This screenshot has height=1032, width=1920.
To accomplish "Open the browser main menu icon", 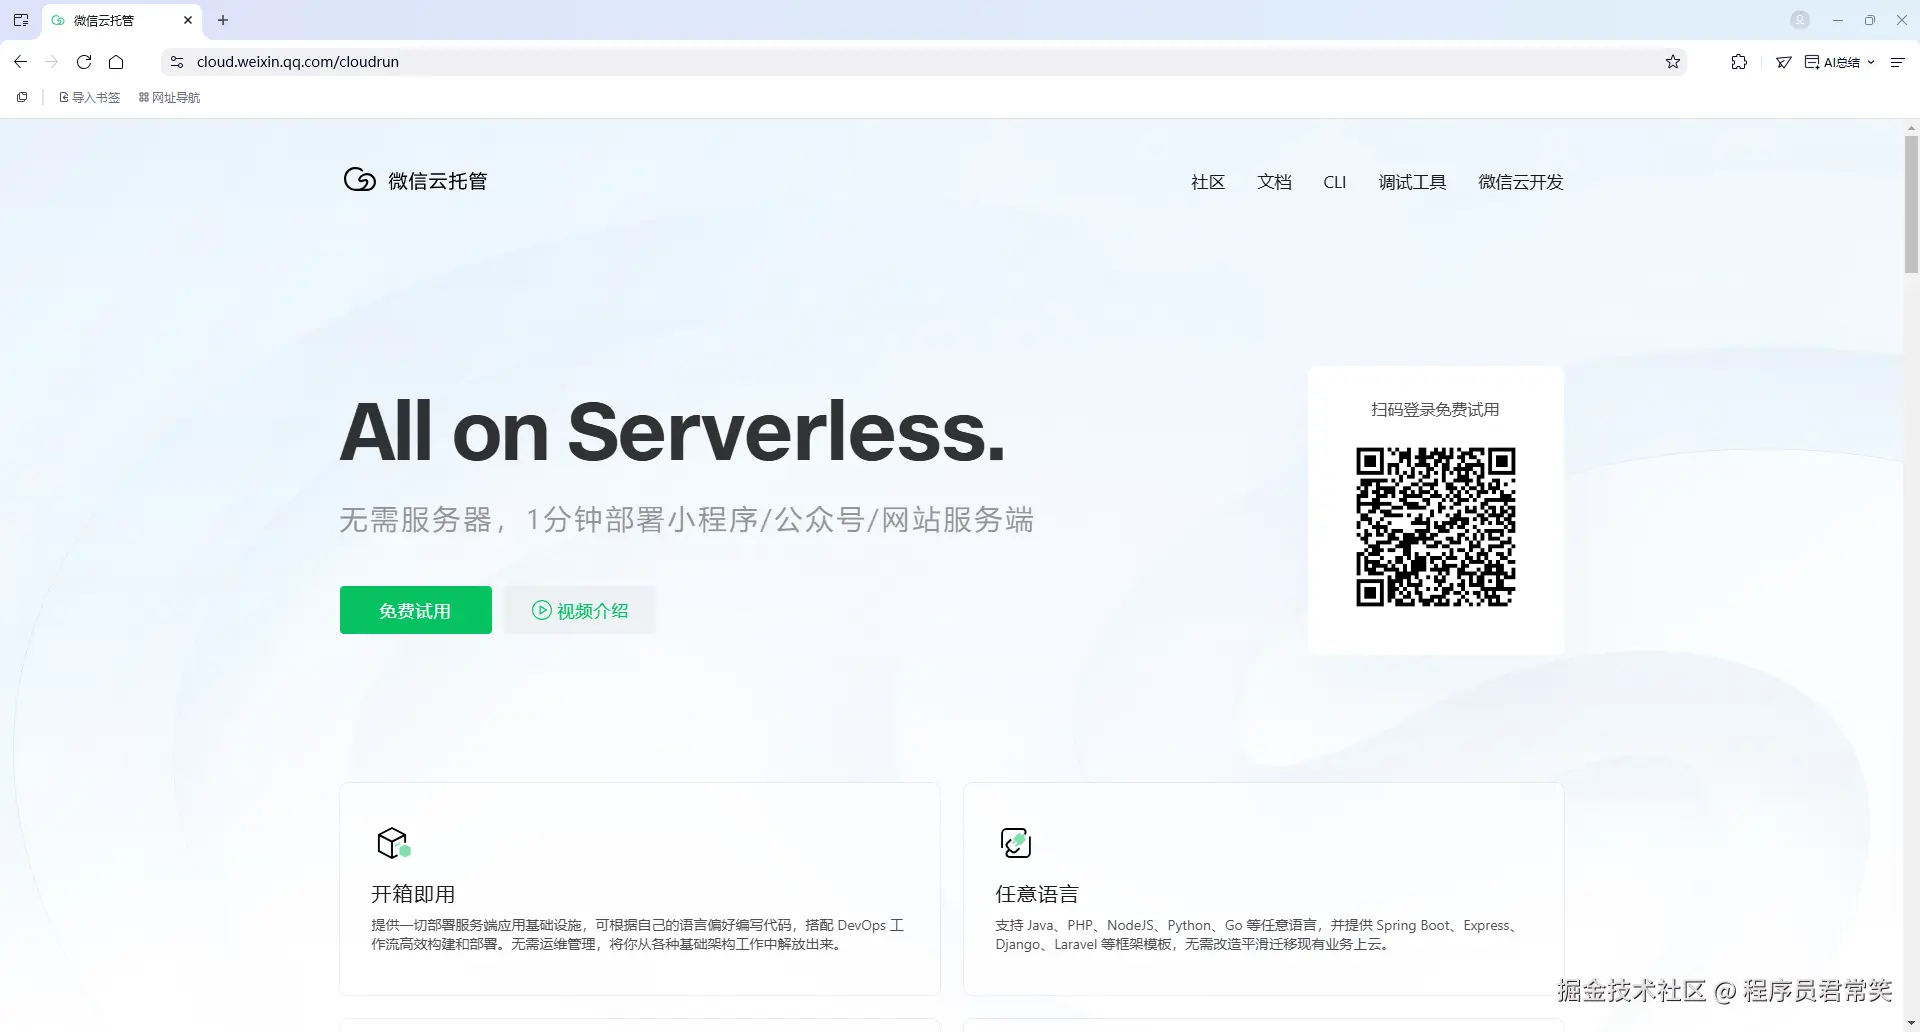I will pyautogui.click(x=1897, y=62).
